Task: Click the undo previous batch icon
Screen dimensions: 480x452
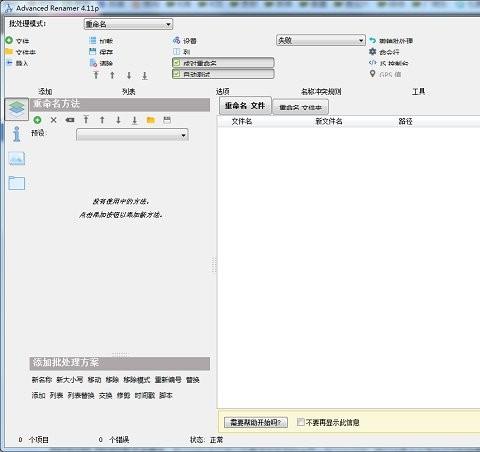Action: click(x=373, y=41)
